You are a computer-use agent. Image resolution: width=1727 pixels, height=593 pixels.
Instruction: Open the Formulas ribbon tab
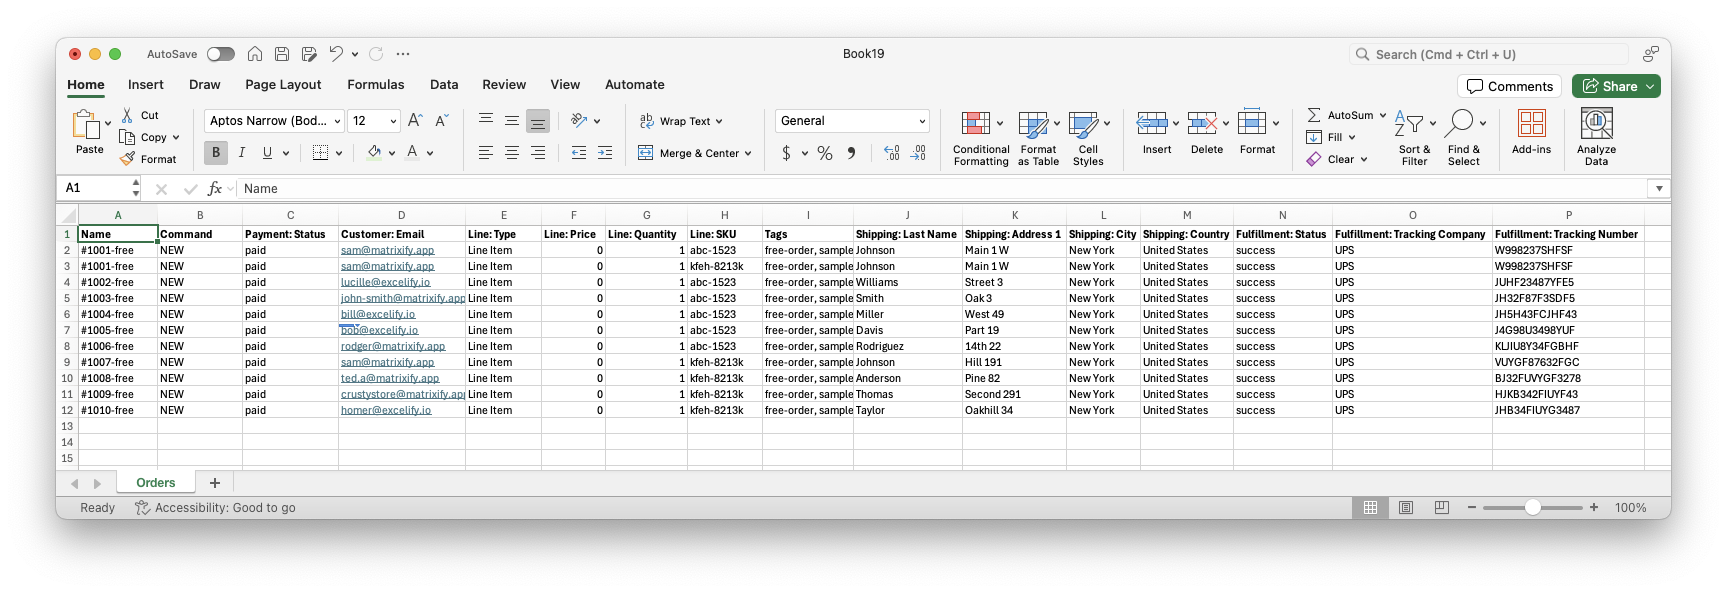(x=375, y=85)
